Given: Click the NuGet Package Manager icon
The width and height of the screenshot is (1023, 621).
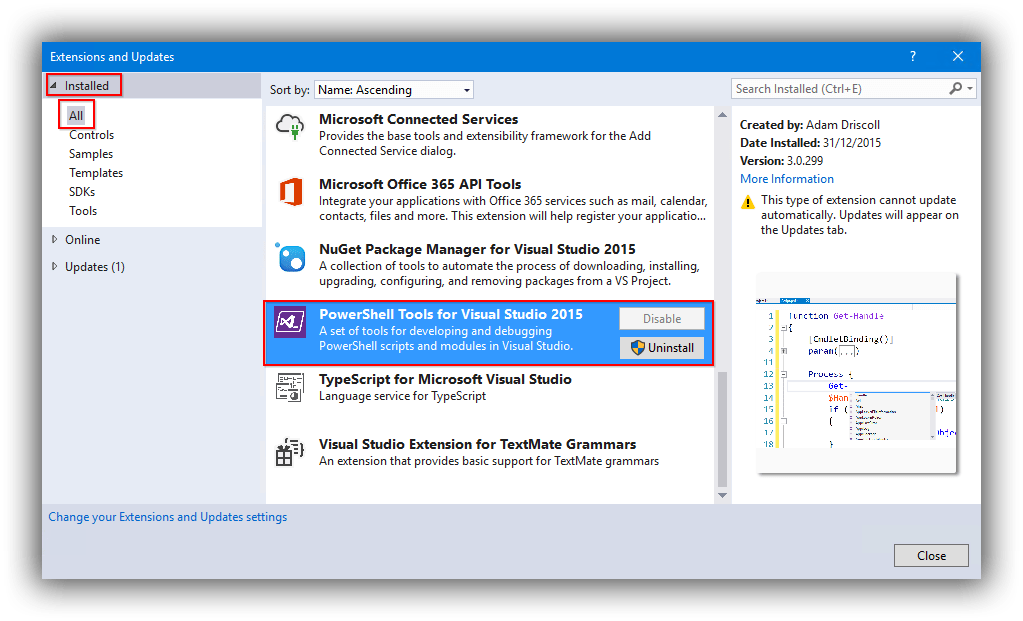Looking at the screenshot, I should tap(290, 257).
